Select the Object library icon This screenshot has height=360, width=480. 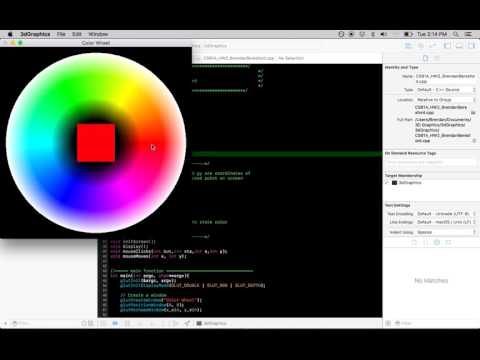click(x=437, y=242)
